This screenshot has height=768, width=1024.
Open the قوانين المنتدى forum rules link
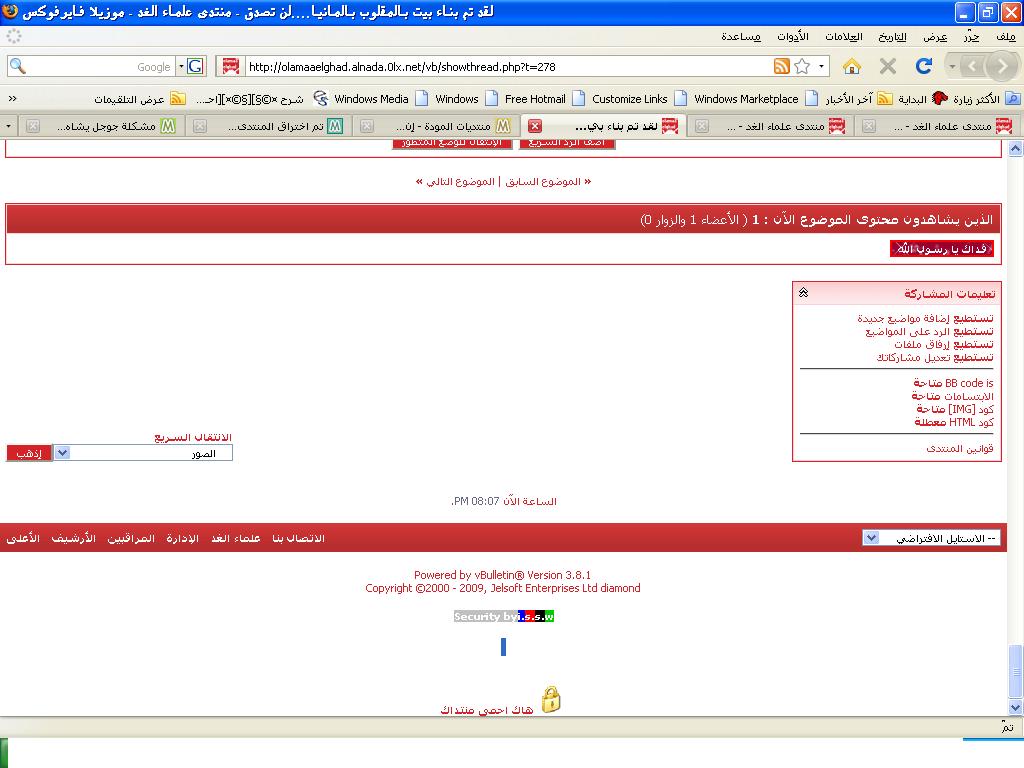click(x=959, y=448)
